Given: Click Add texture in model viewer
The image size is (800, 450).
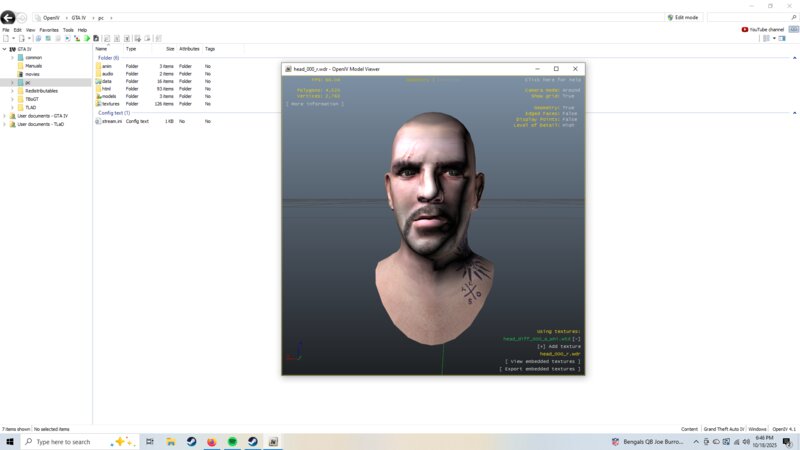Looking at the screenshot, I should 558,346.
